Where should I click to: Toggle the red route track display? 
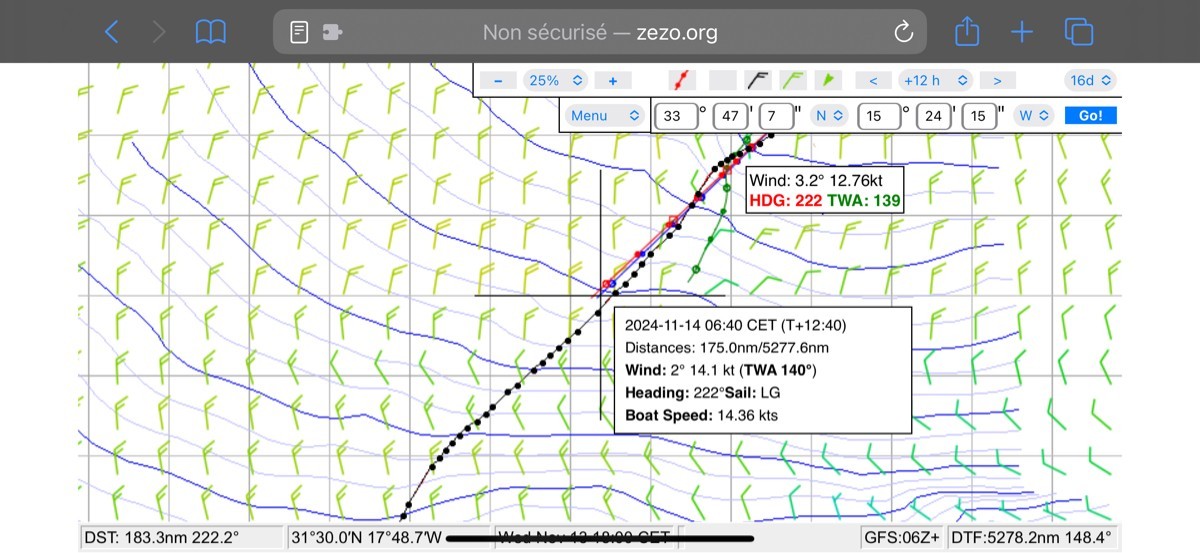(681, 80)
